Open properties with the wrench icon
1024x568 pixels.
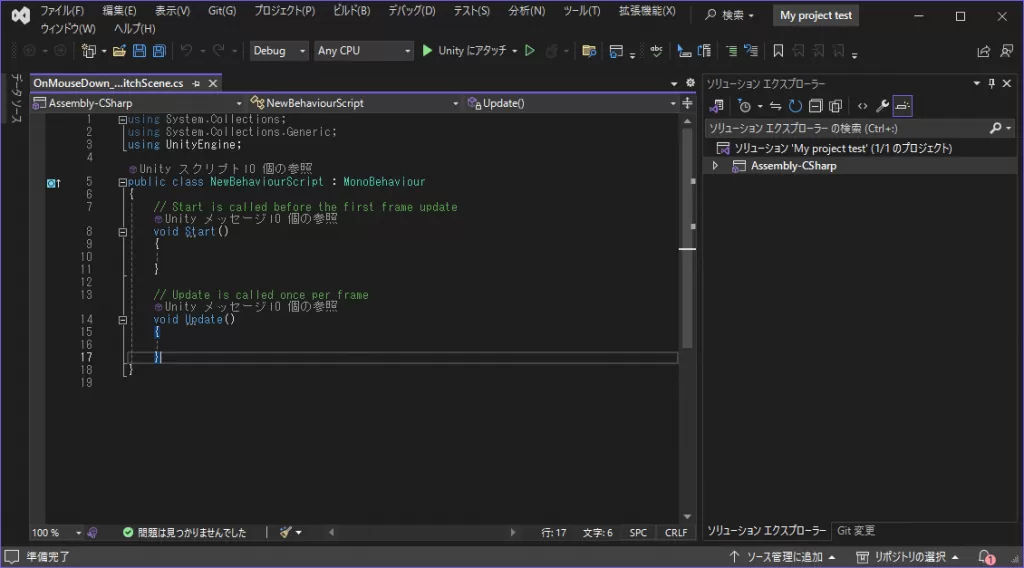point(882,106)
